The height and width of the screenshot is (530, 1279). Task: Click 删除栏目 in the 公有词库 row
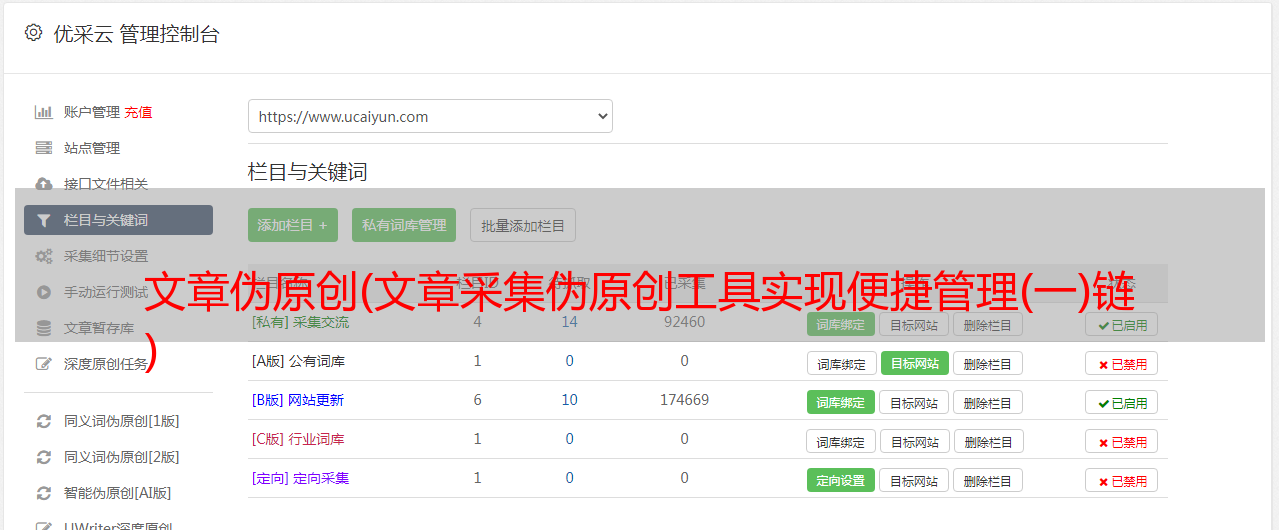(x=988, y=363)
